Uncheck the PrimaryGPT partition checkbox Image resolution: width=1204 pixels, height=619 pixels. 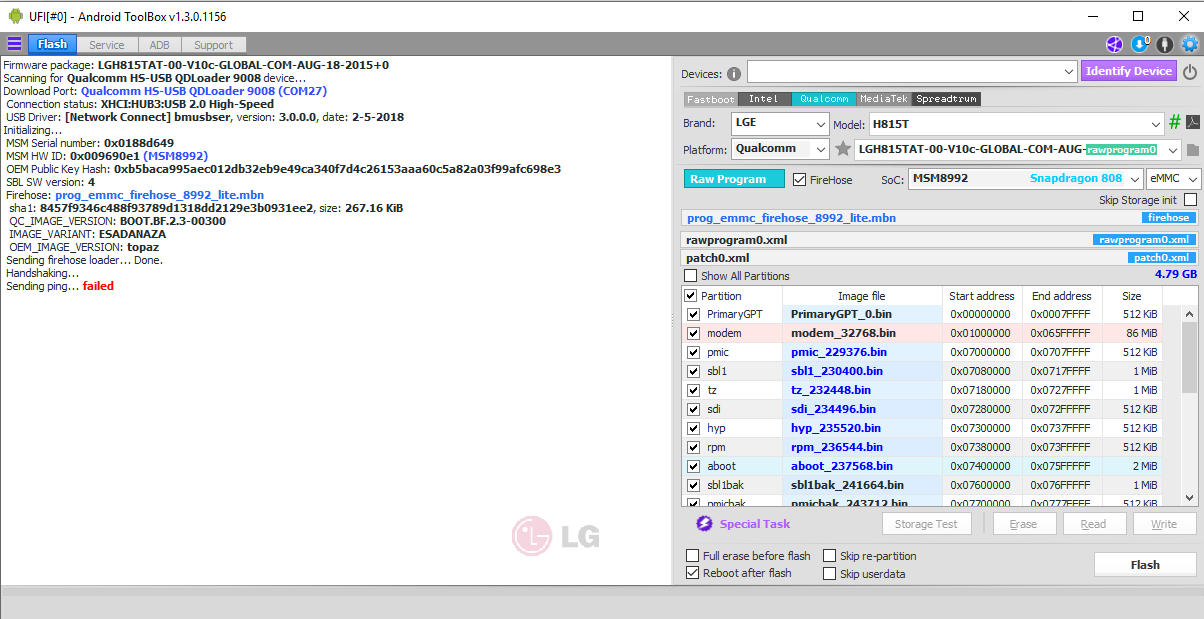(693, 314)
